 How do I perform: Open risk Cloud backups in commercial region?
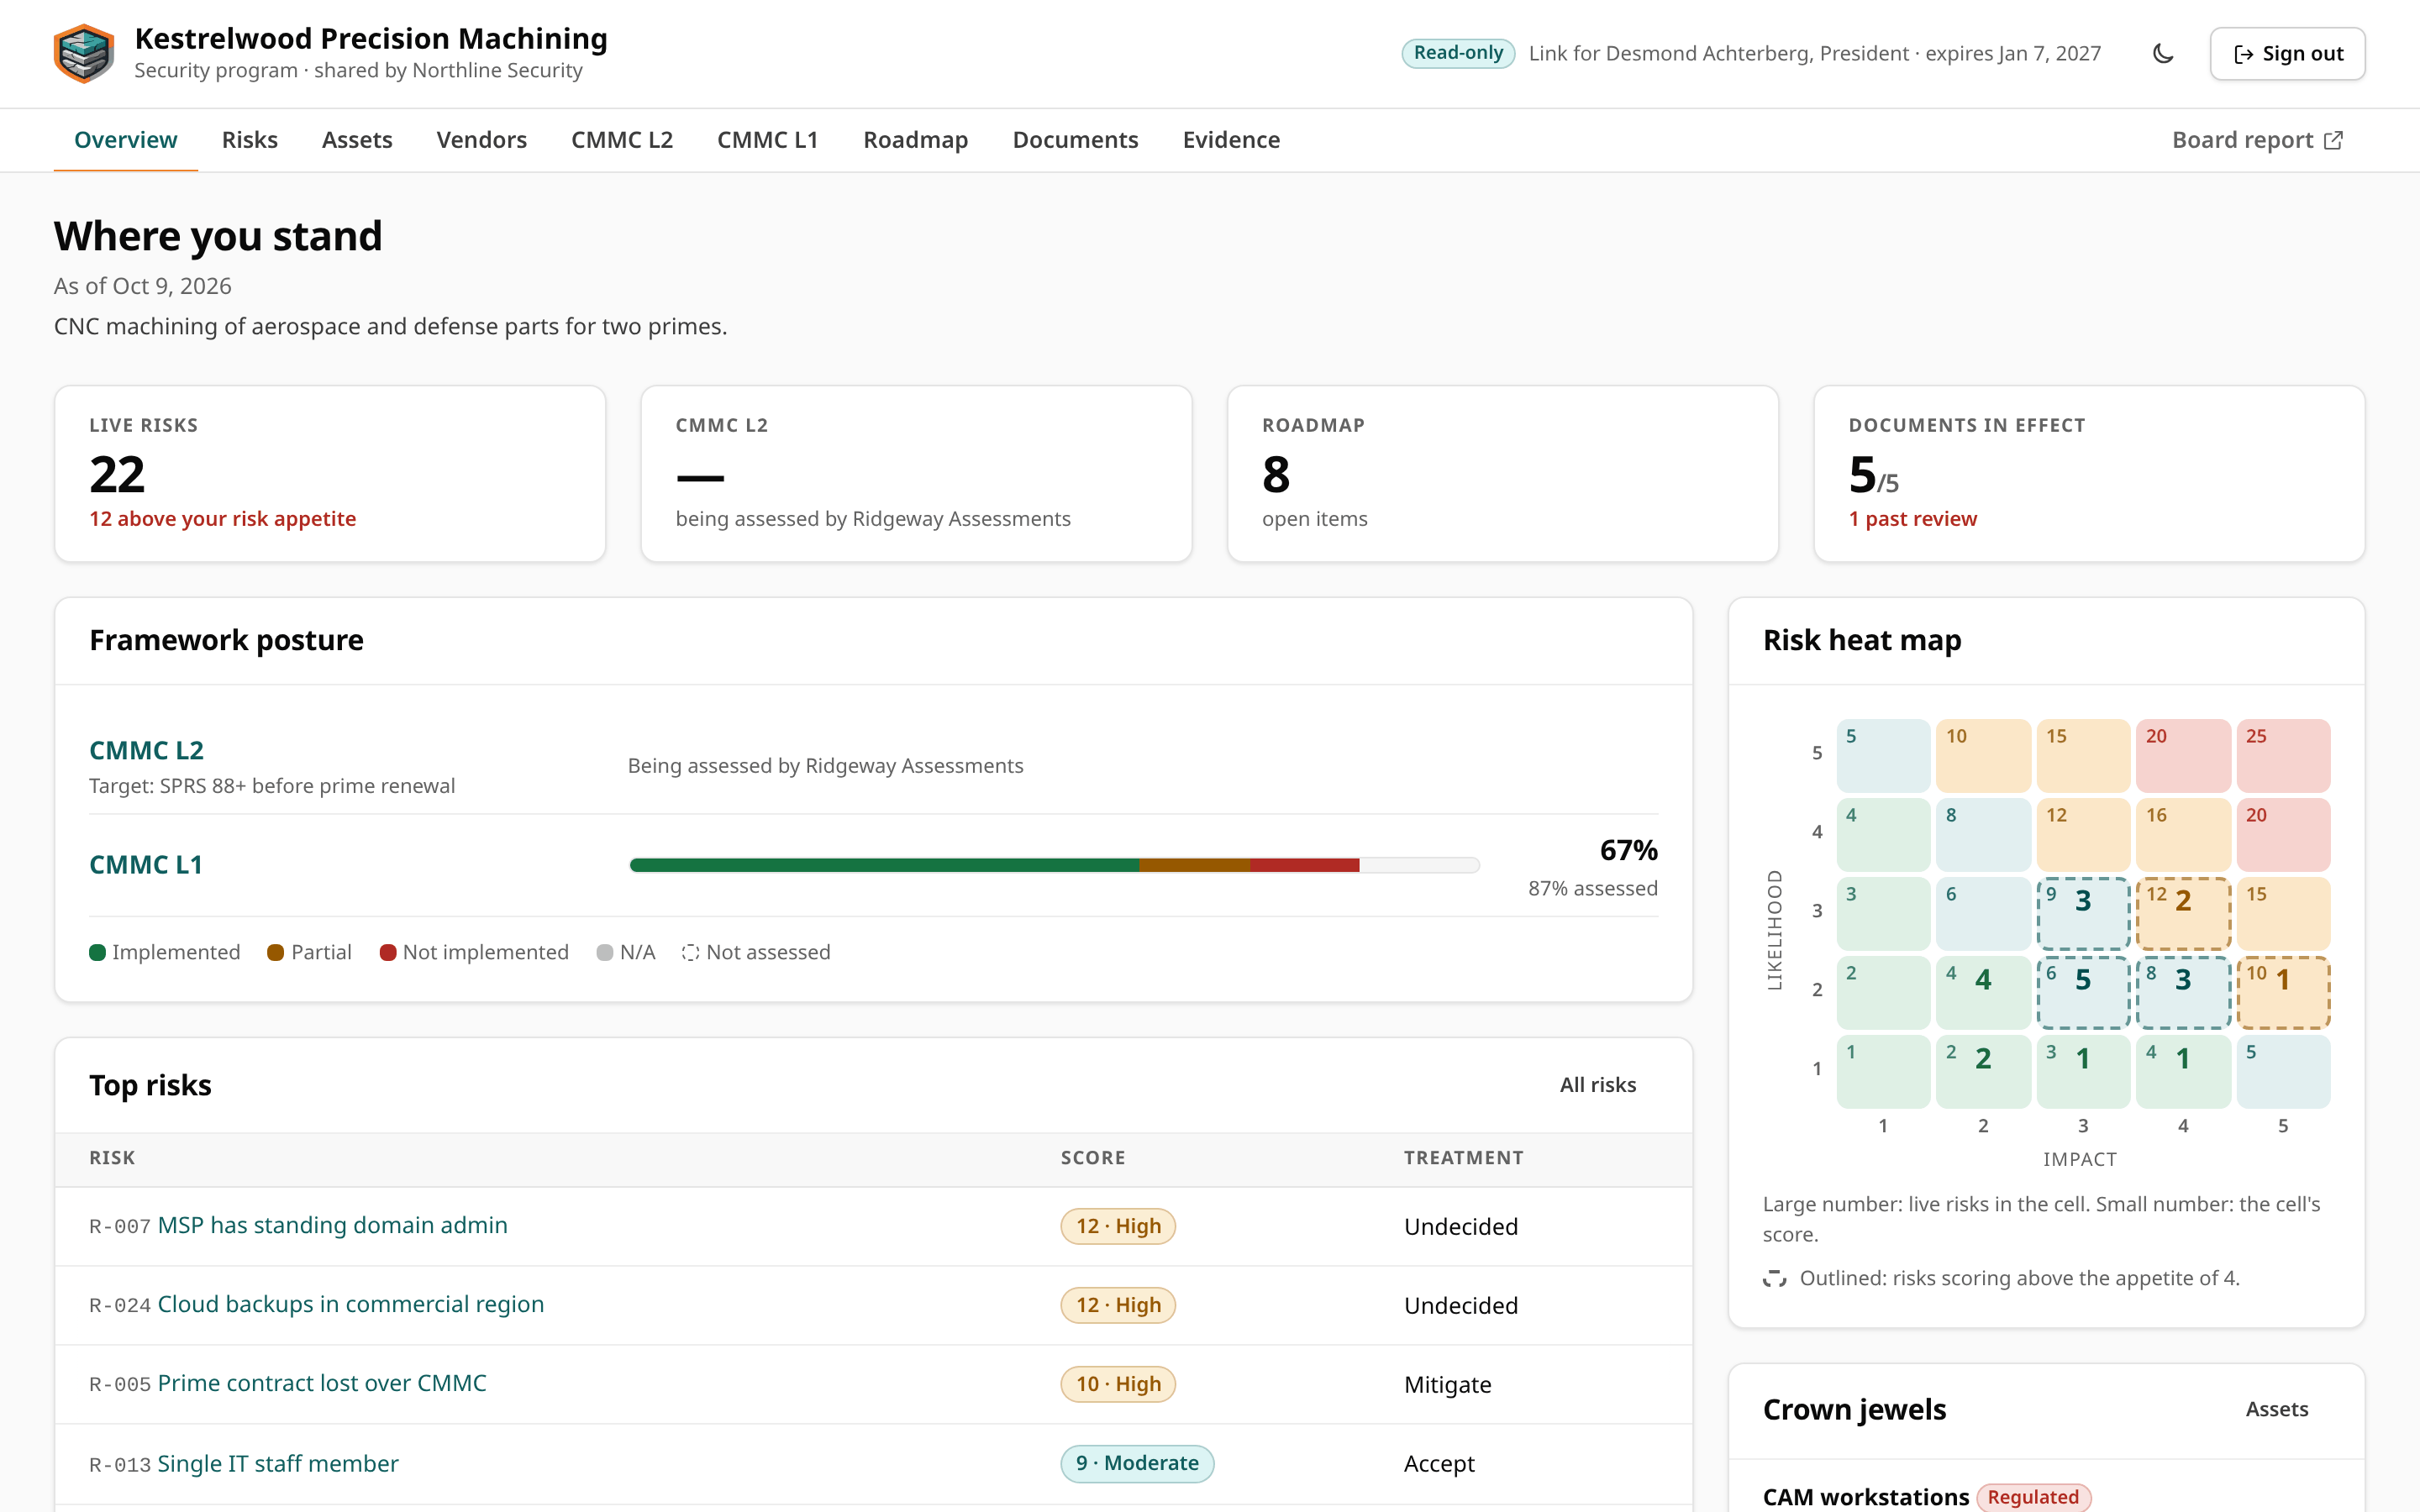(350, 1304)
